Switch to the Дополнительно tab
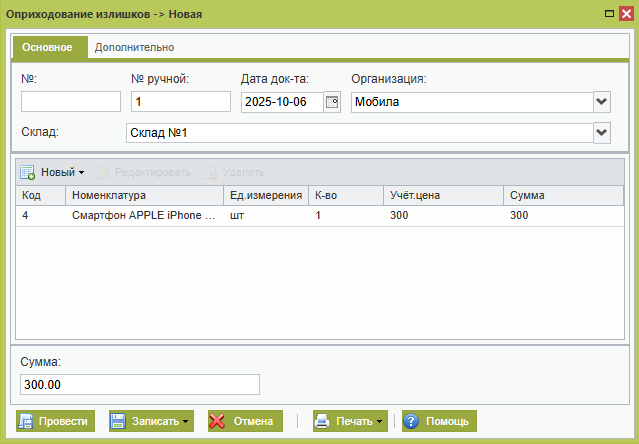 pos(134,47)
